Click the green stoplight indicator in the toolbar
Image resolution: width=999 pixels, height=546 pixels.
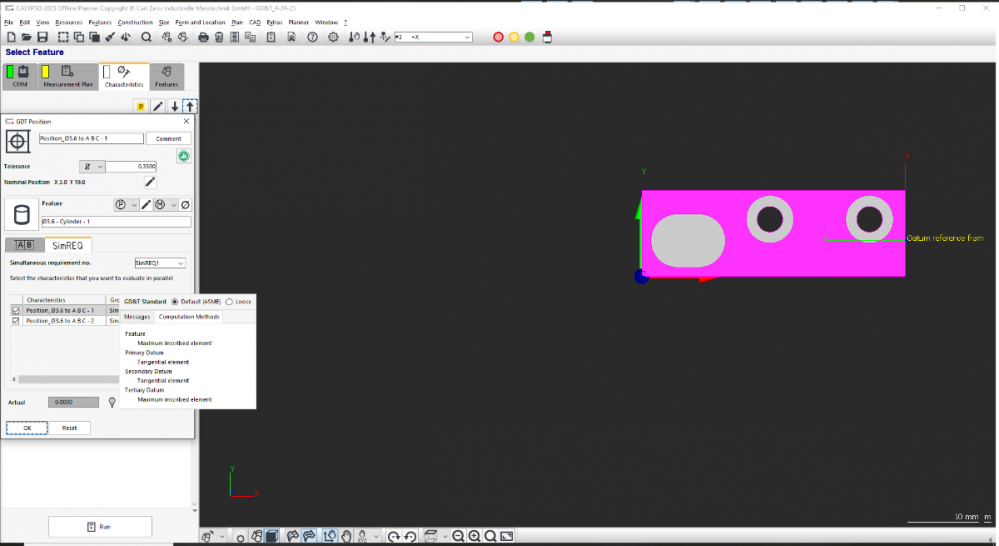click(530, 37)
